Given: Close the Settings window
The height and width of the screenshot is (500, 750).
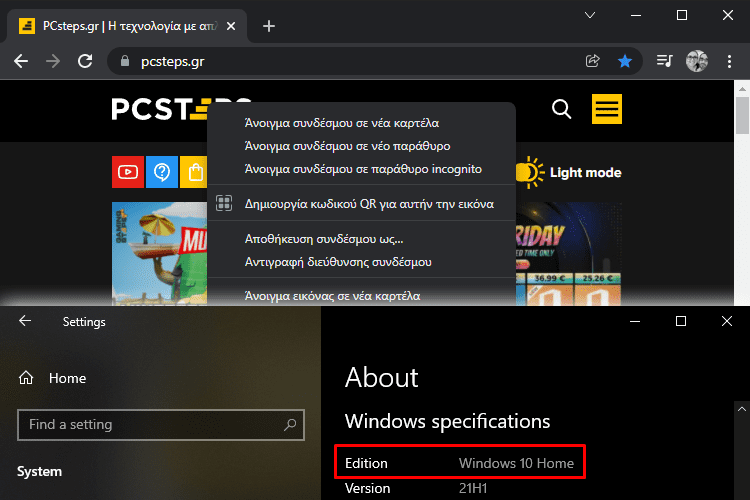Looking at the screenshot, I should tap(727, 321).
